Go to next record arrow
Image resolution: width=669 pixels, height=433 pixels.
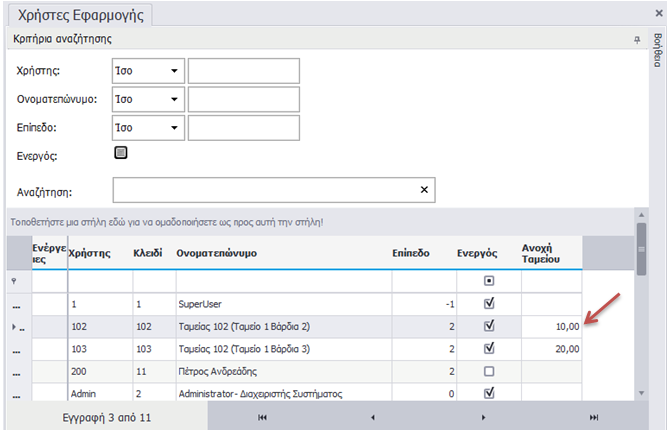(483, 417)
